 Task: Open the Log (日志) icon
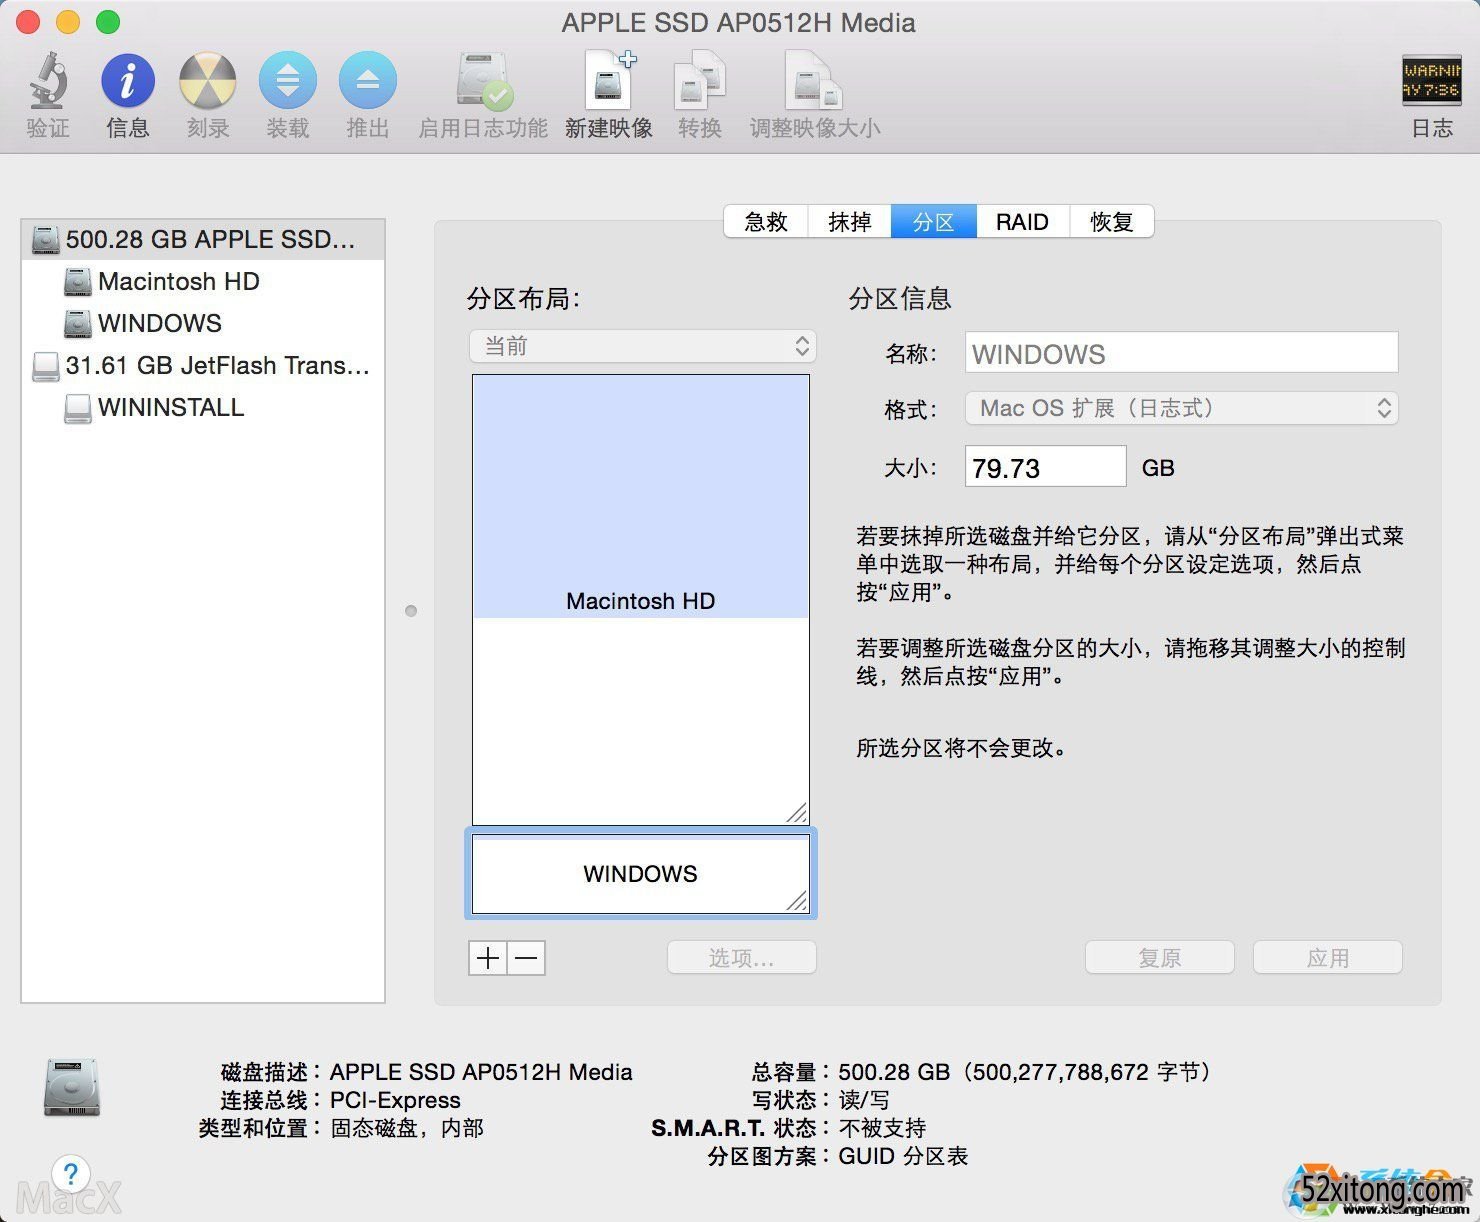1431,80
